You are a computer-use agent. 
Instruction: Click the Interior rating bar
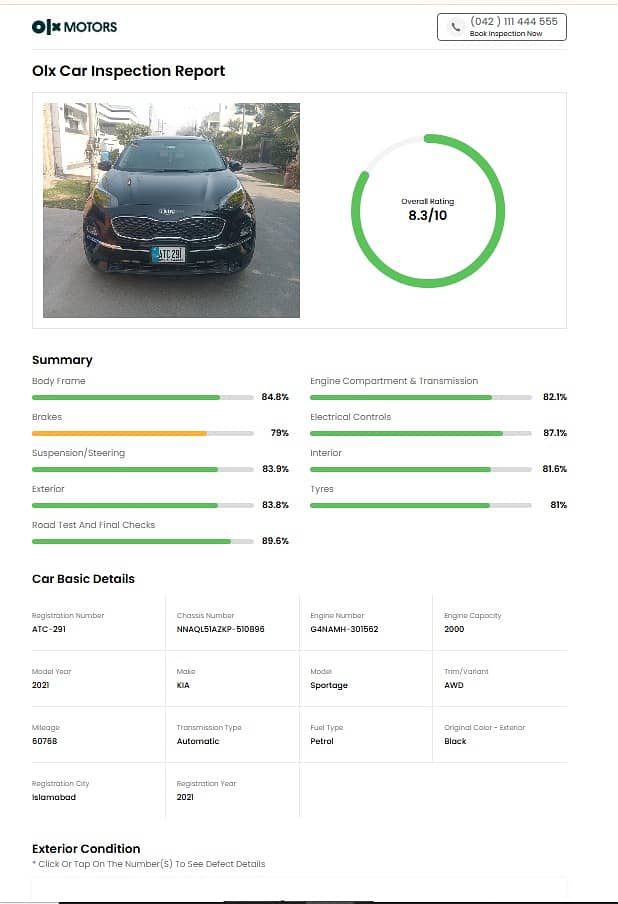click(x=420, y=469)
